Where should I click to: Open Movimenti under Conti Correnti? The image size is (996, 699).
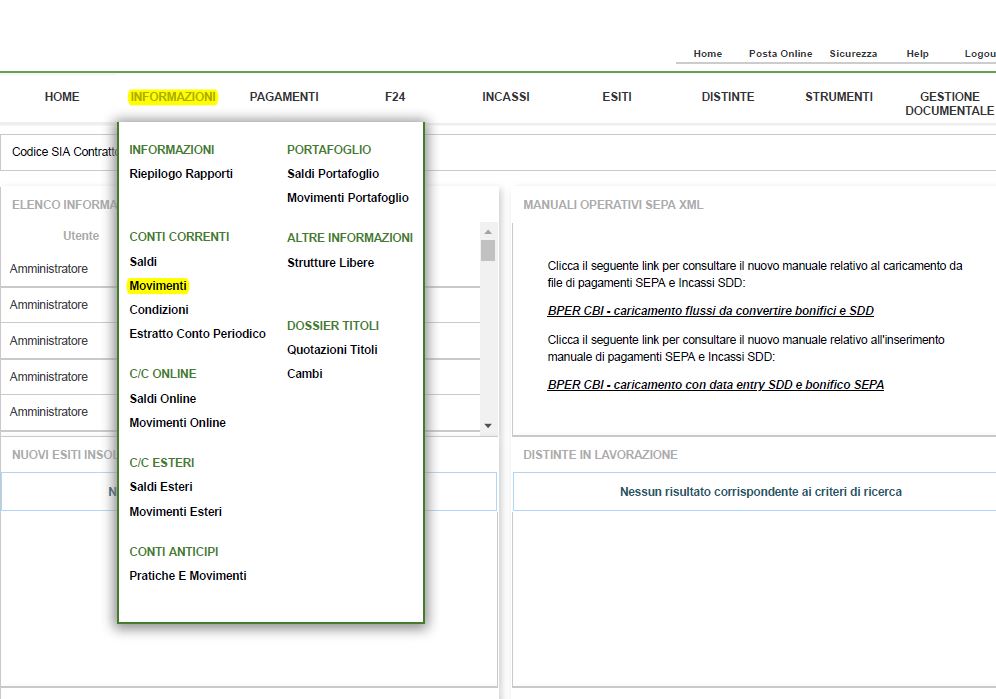pos(158,286)
